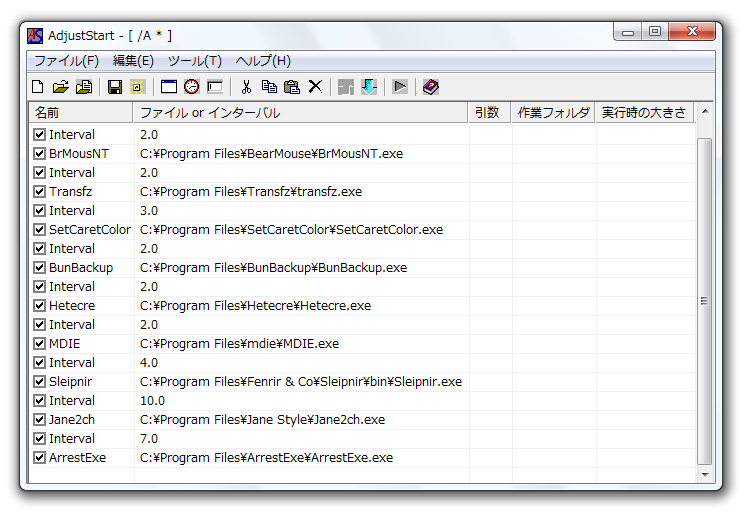This screenshot has height=514, width=746.
Task: Select the transfz.exe file path
Action: click(x=251, y=192)
